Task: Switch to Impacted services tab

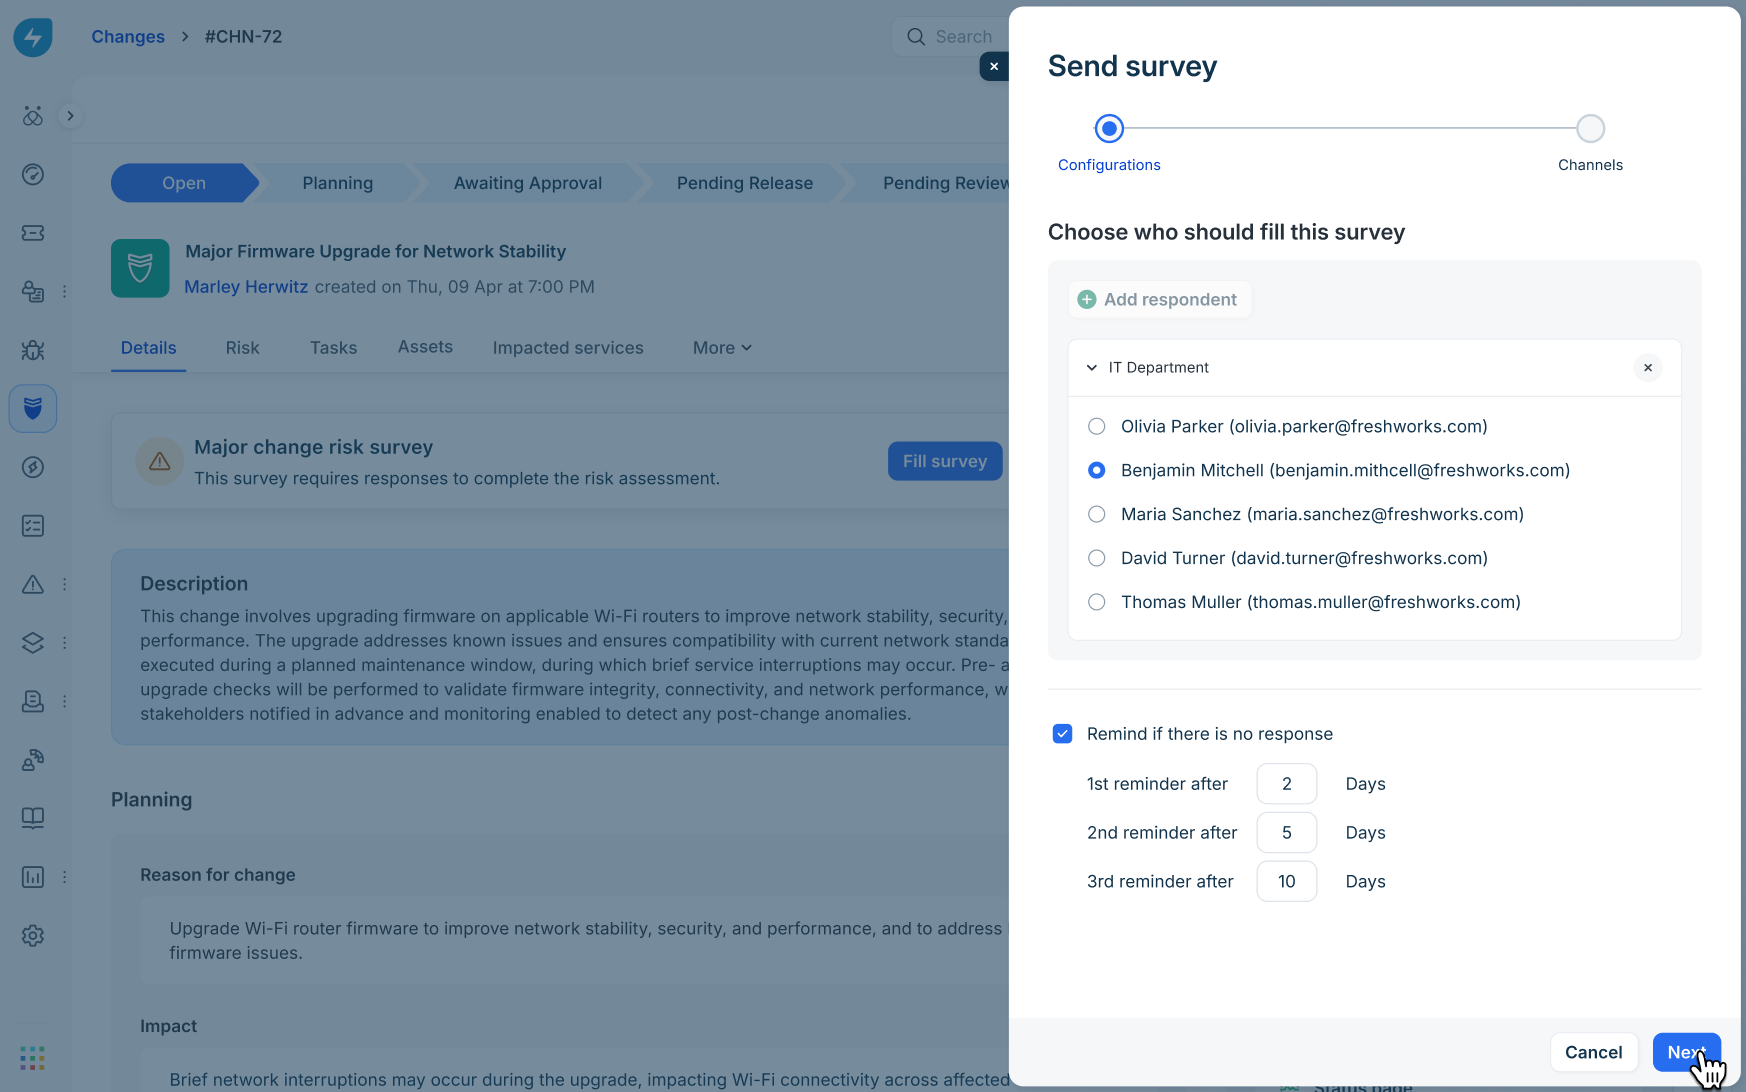Action: (568, 348)
